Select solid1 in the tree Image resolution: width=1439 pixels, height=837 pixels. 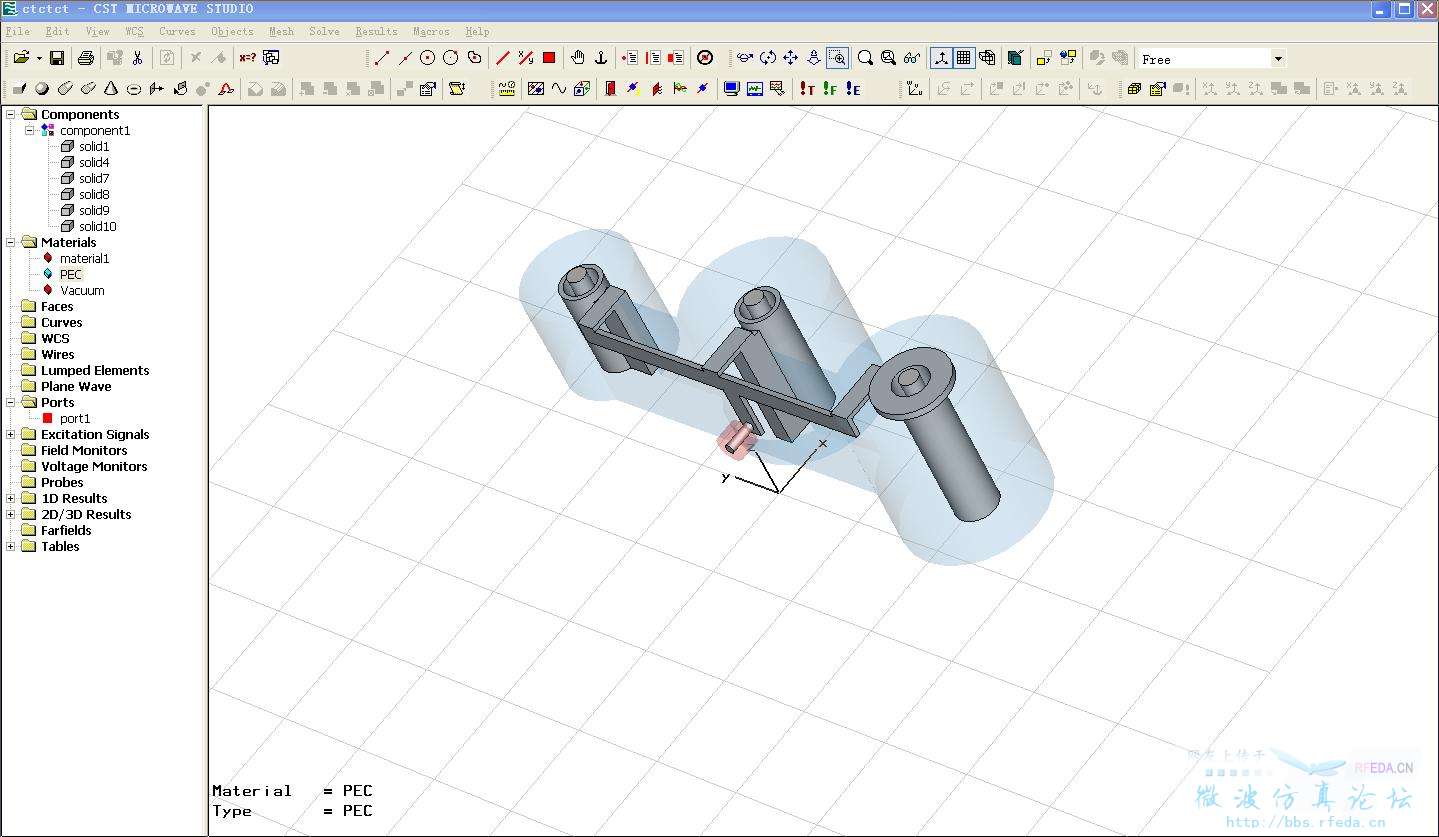(94, 146)
